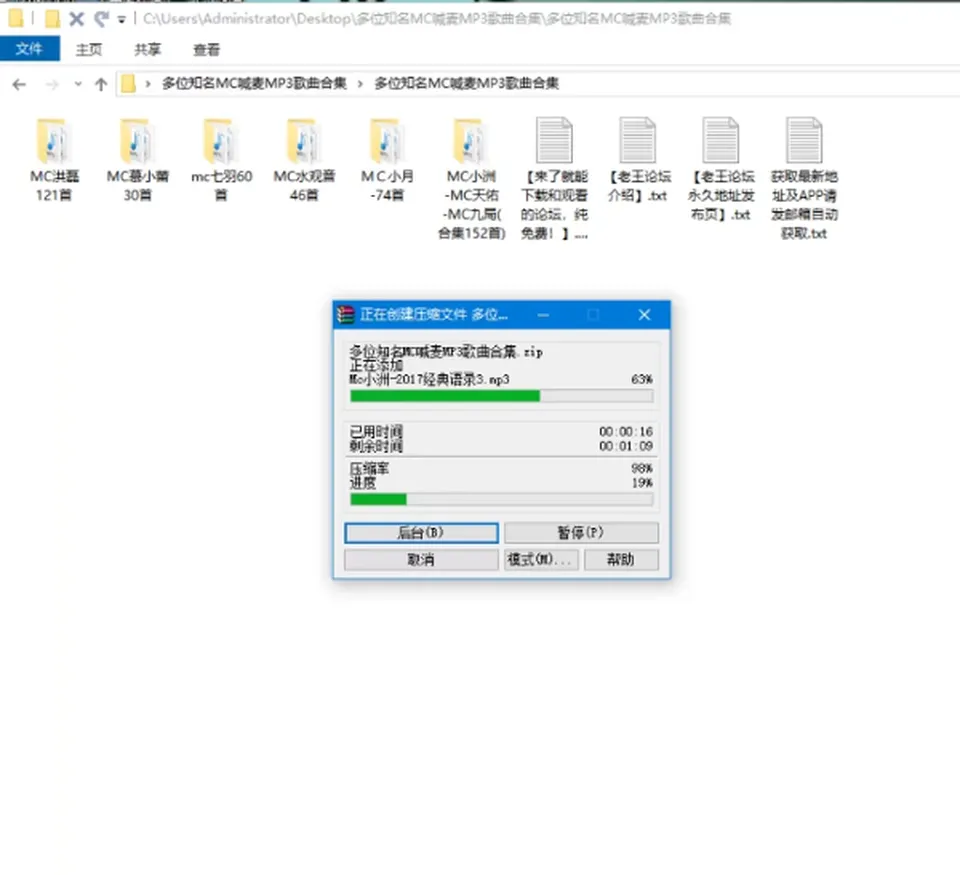Click the WinRAR icon in dialog title bar

pos(346,315)
